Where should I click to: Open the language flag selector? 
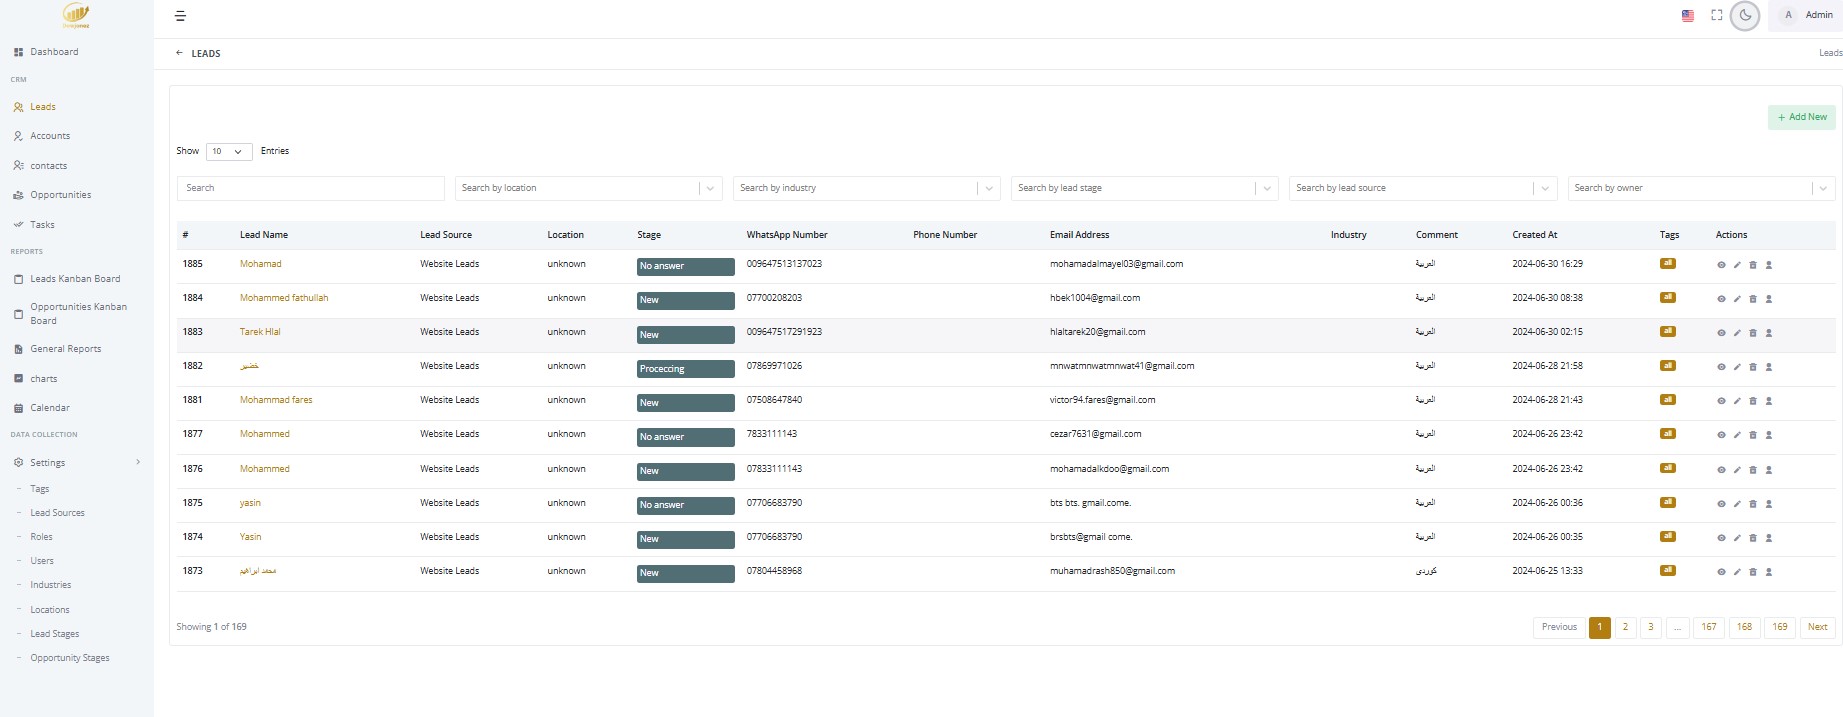[1688, 16]
